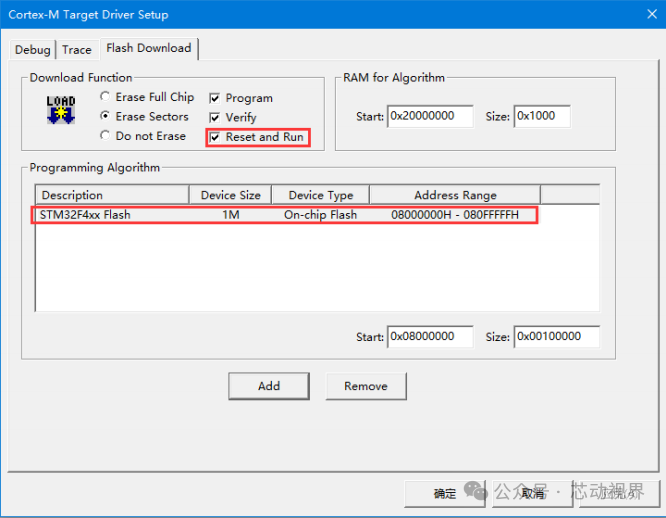This screenshot has height=518, width=666.
Task: Click the Programming Algorithm Start field 0x08000000
Action: point(430,337)
